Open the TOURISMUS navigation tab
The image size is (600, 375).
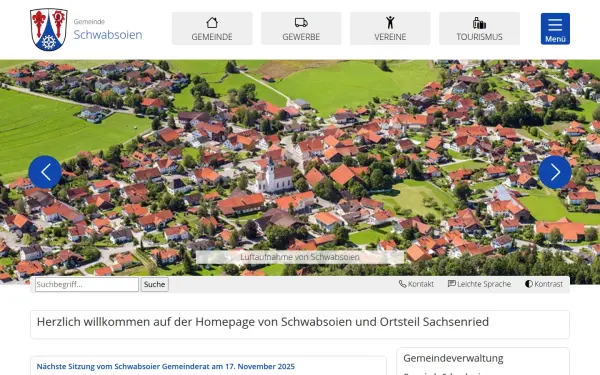479,28
